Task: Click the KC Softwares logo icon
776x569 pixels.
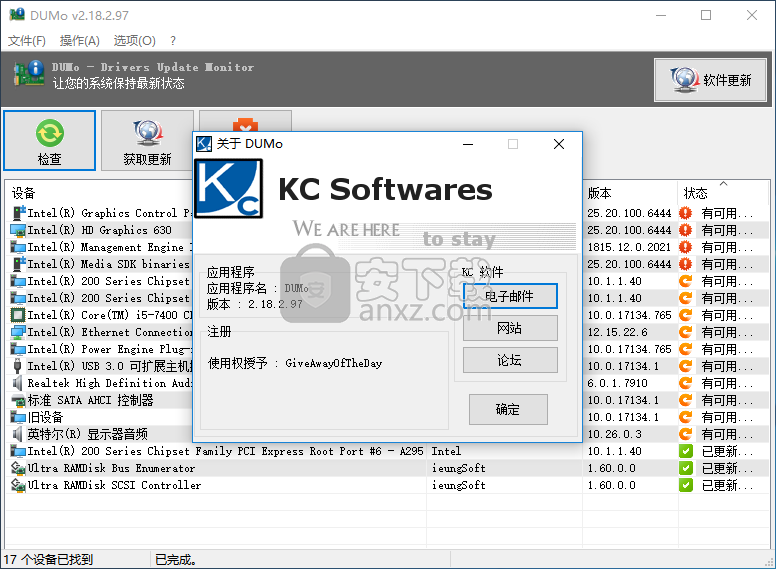Action: [229, 189]
